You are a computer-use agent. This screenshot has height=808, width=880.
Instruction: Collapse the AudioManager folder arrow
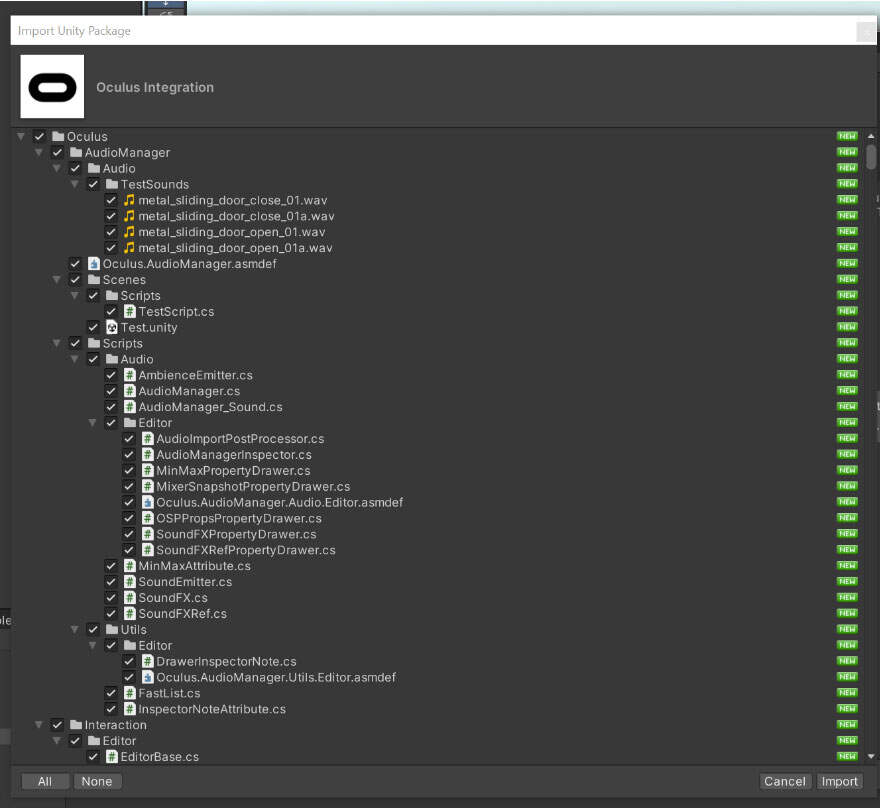tap(39, 153)
